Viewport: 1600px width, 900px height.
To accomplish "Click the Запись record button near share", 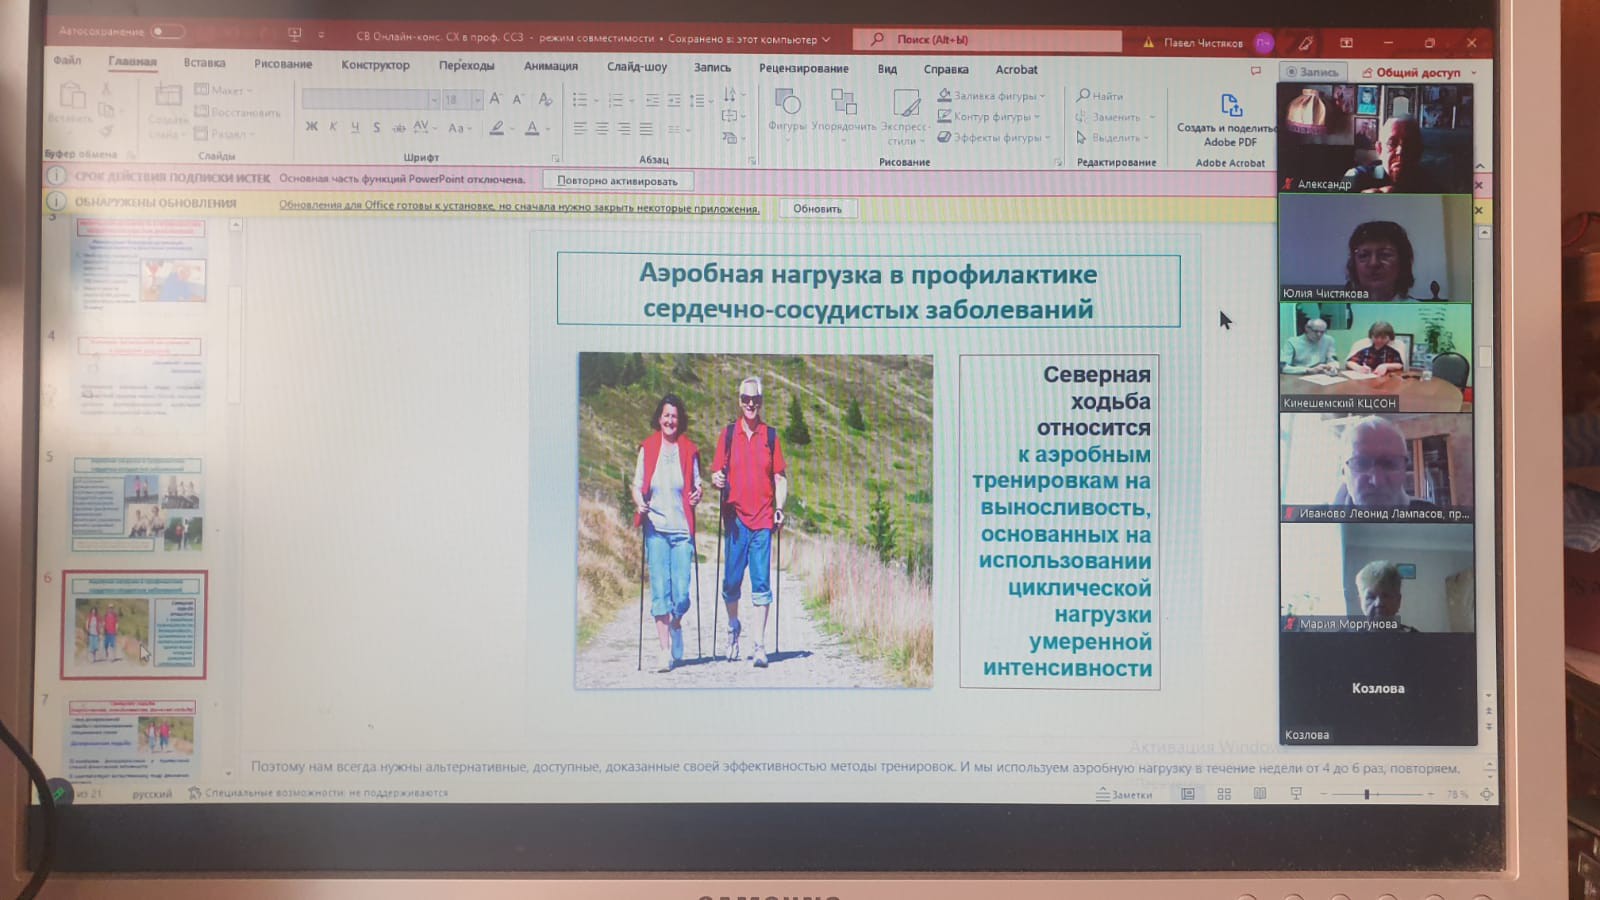I will 1312,72.
